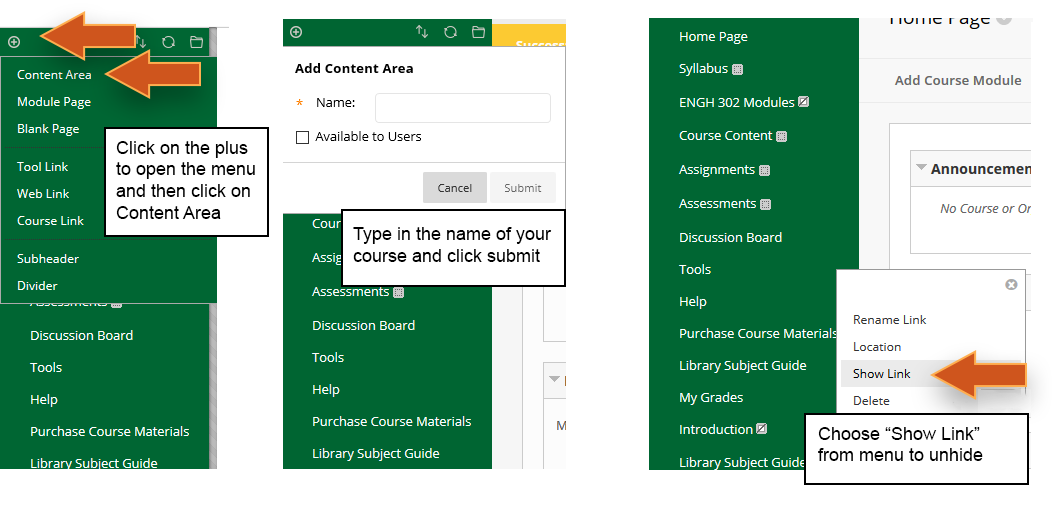Click the 'No Course or Or' announcements text

(x=985, y=208)
